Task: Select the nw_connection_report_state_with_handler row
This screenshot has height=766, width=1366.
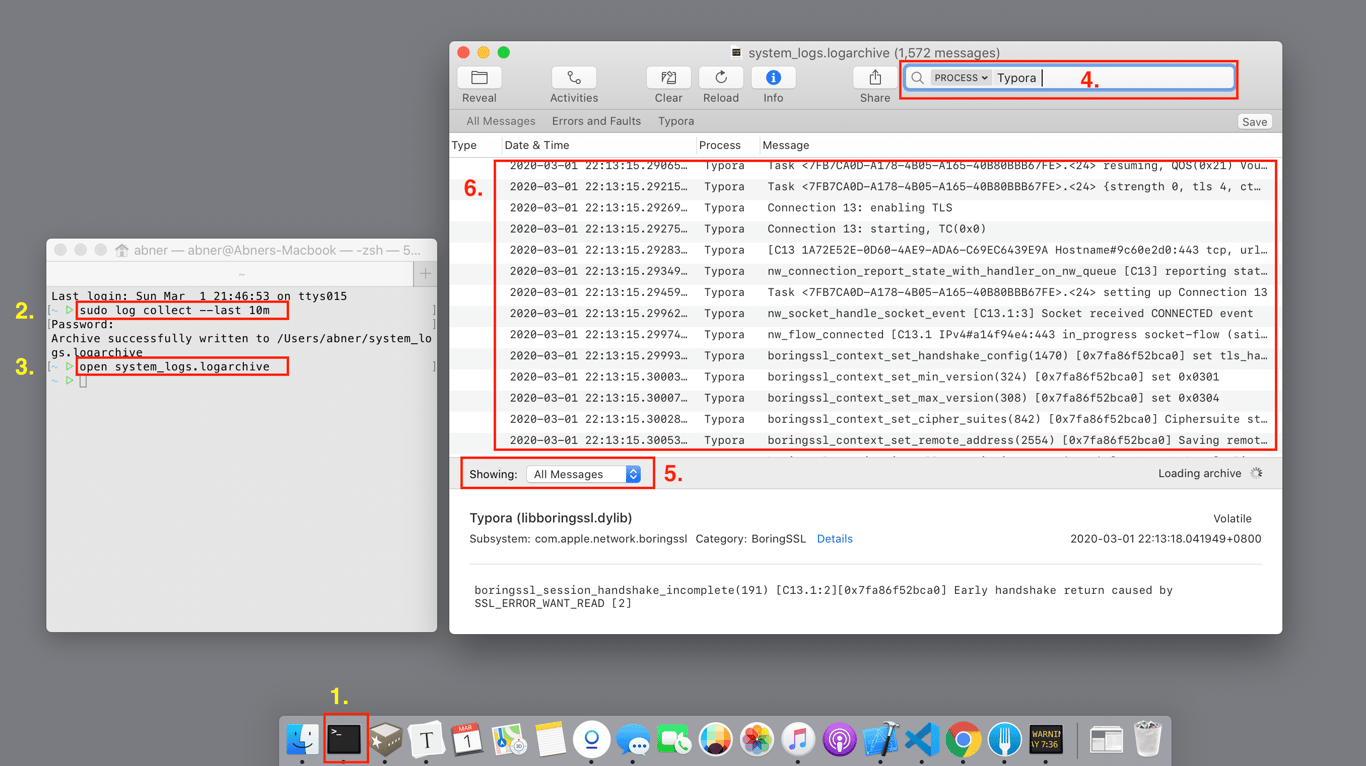Action: [865, 271]
